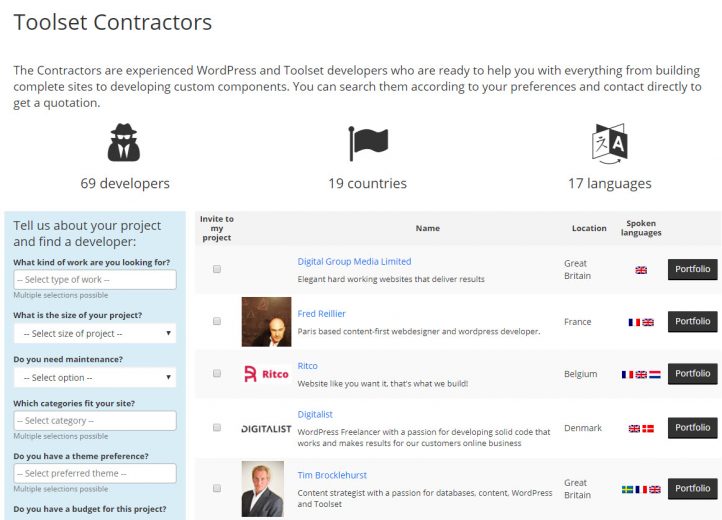Viewport: 722px width, 520px height.
Task: Open the Select type of work selector
Action: point(95,280)
